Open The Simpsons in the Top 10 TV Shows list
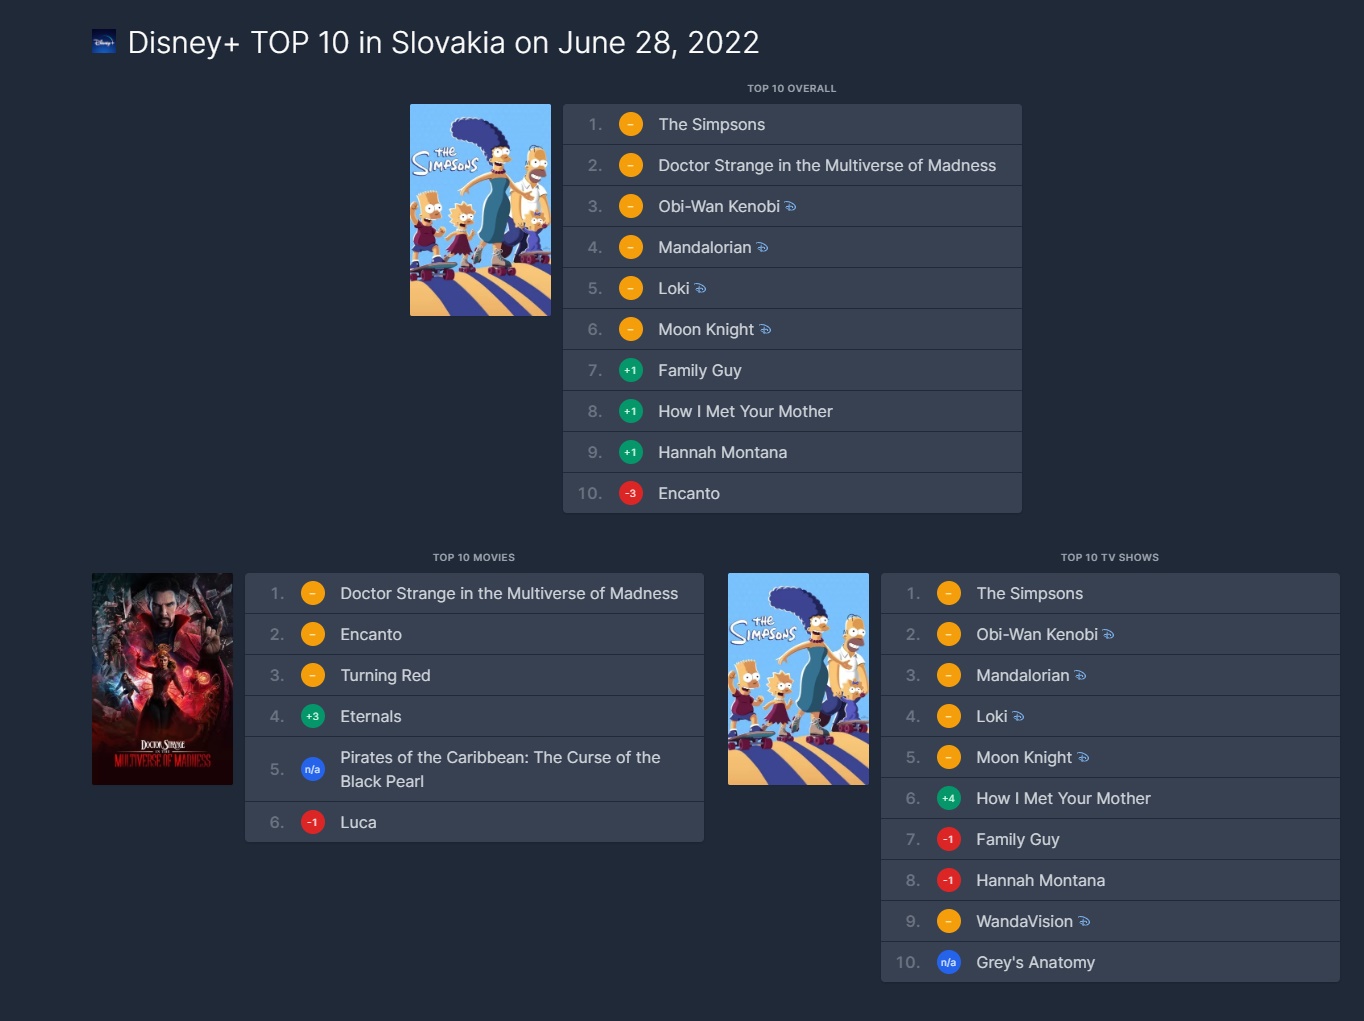 [1030, 593]
